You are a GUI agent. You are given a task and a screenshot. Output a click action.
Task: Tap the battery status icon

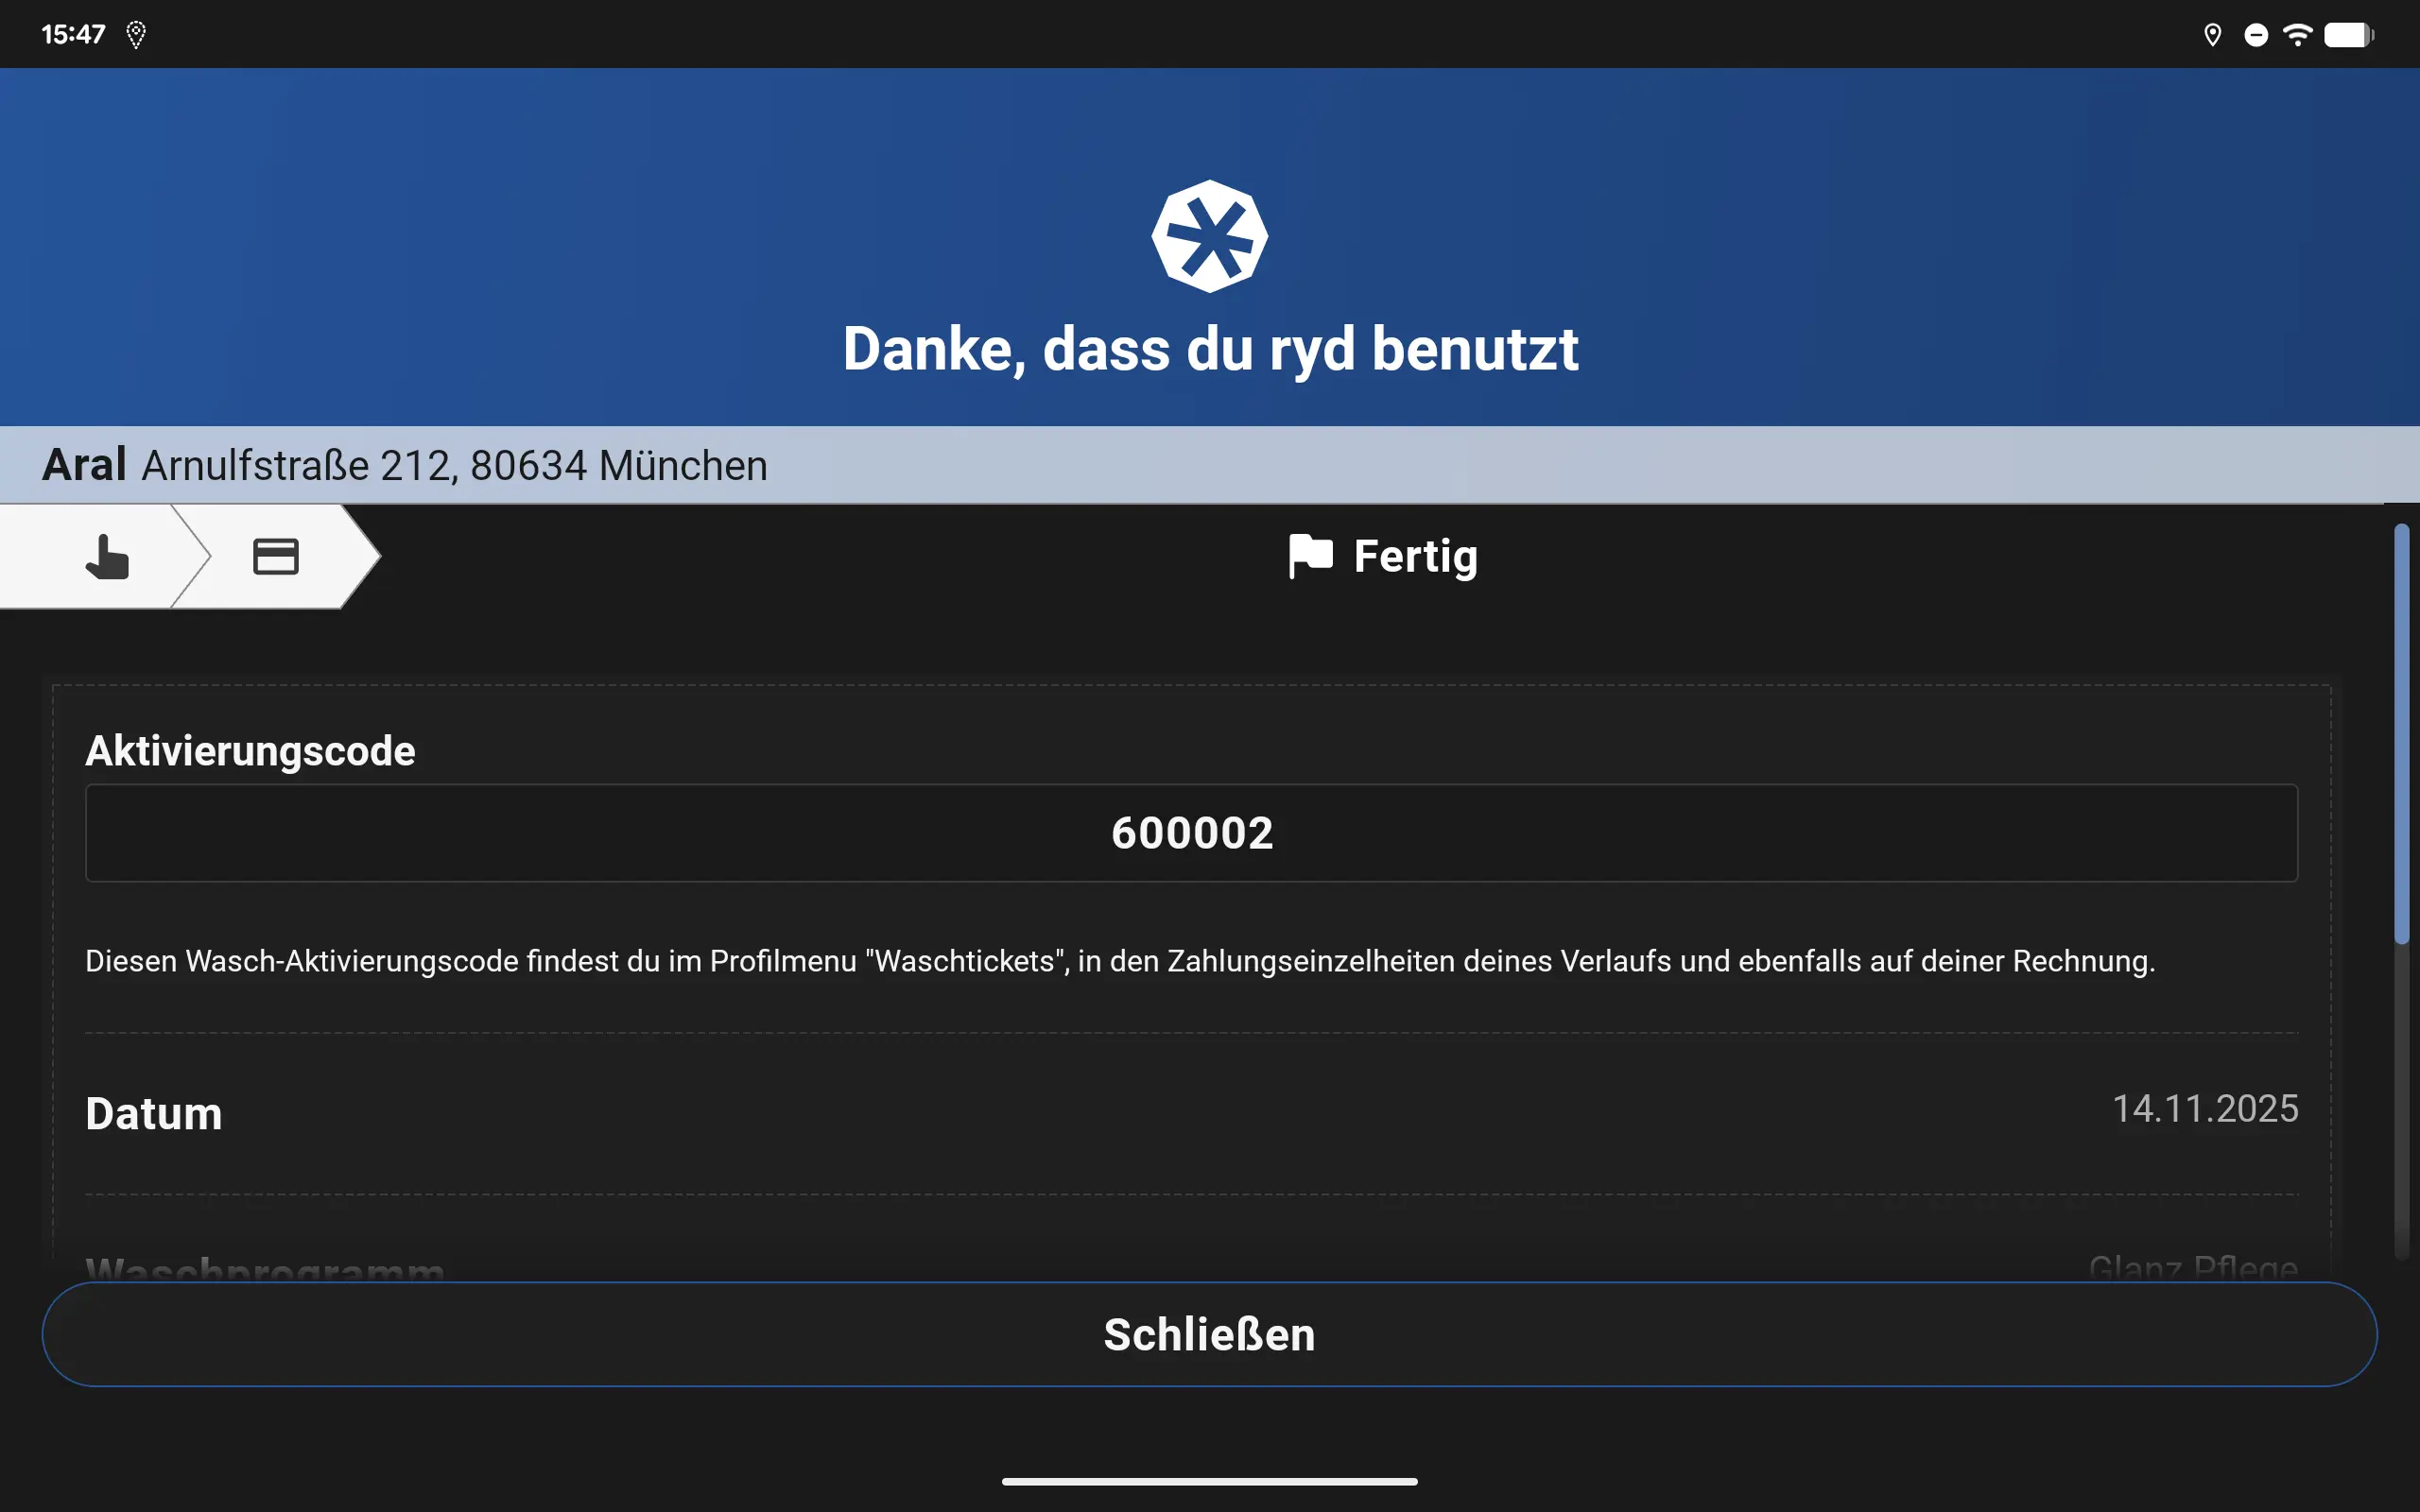[2349, 35]
